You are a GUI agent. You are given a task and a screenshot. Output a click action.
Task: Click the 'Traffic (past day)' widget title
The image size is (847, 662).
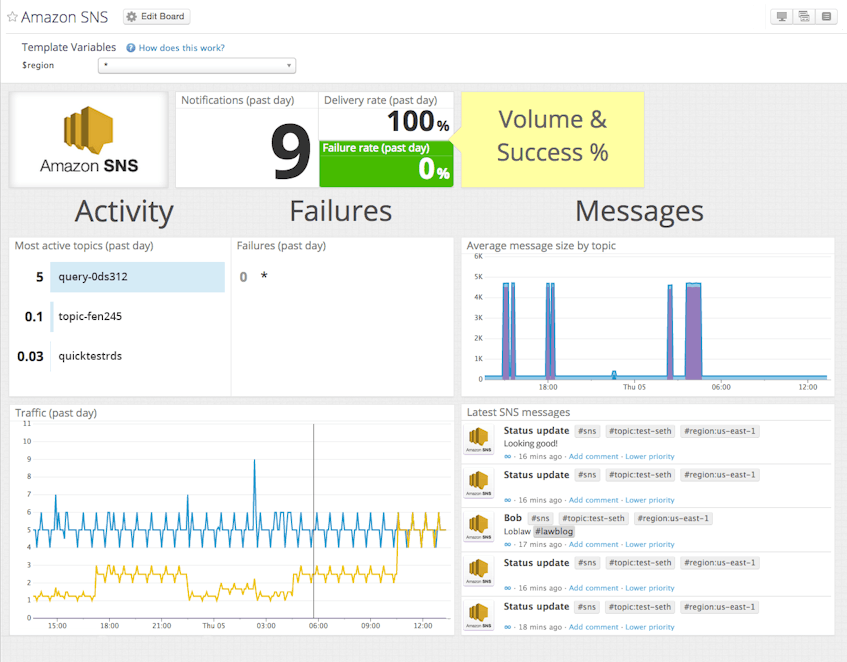pyautogui.click(x=56, y=413)
